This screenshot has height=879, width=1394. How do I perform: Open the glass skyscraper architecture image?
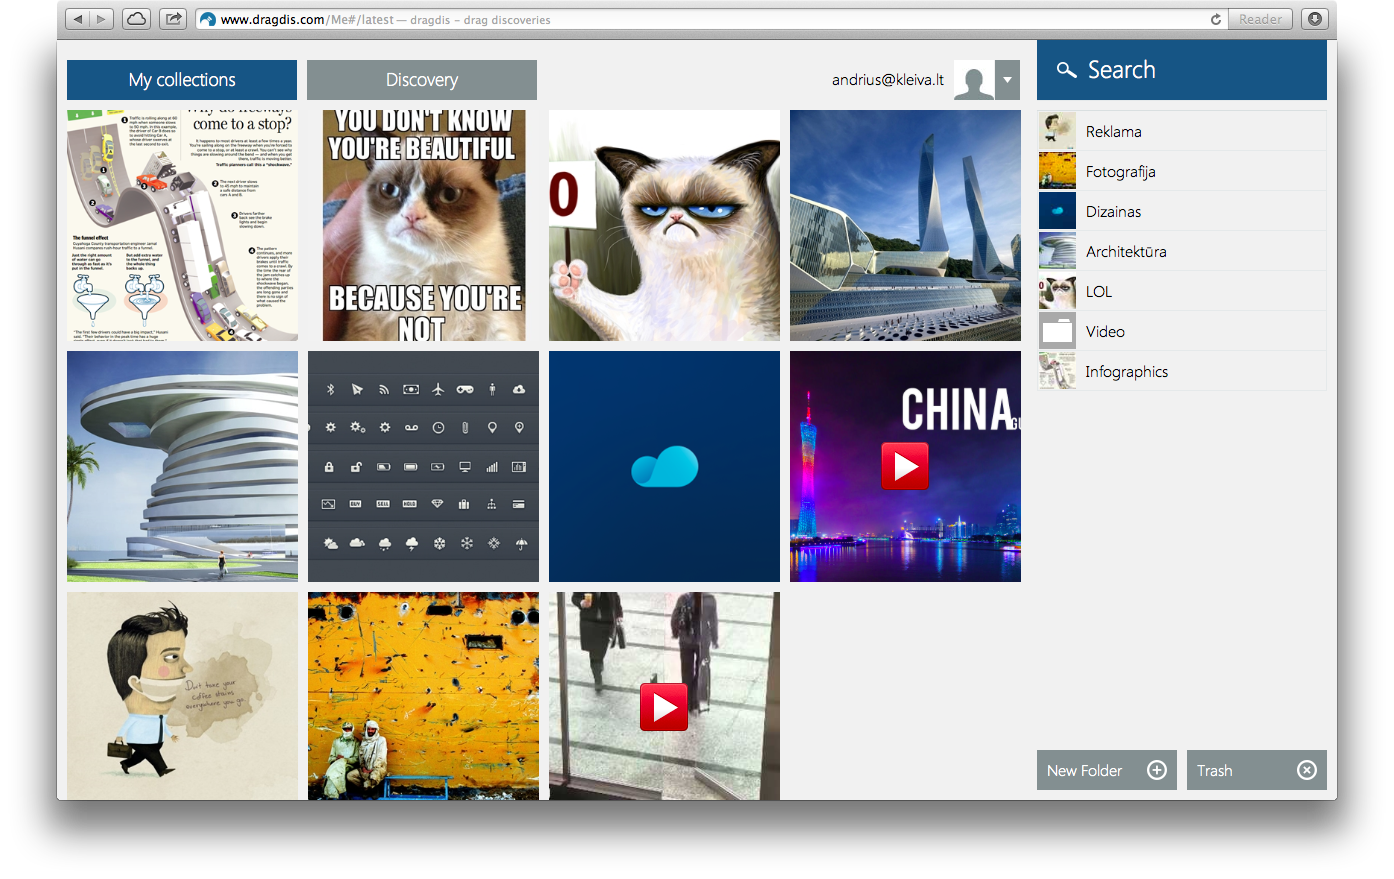[905, 225]
